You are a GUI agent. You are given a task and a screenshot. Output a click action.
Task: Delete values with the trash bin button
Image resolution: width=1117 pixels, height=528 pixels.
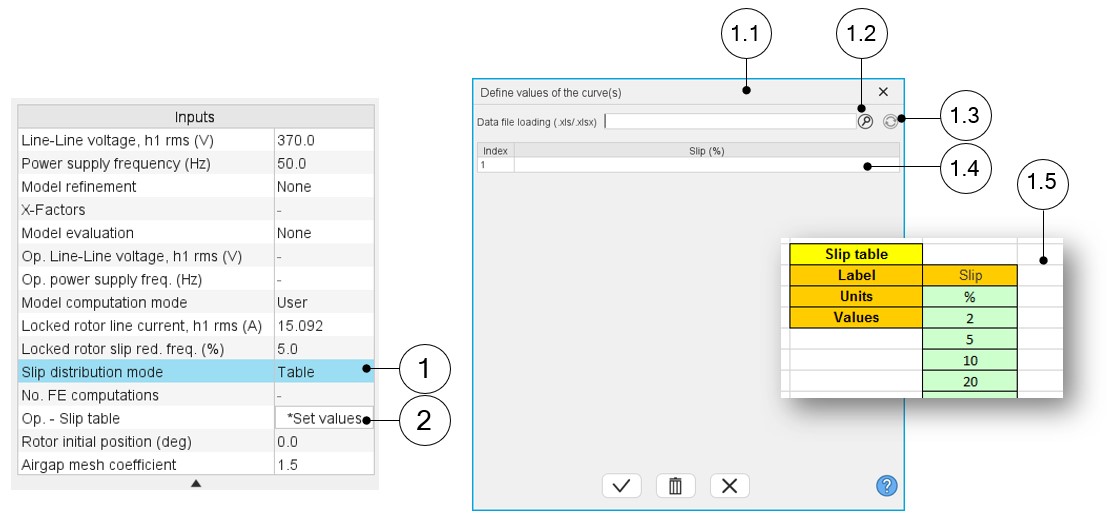pyautogui.click(x=675, y=486)
